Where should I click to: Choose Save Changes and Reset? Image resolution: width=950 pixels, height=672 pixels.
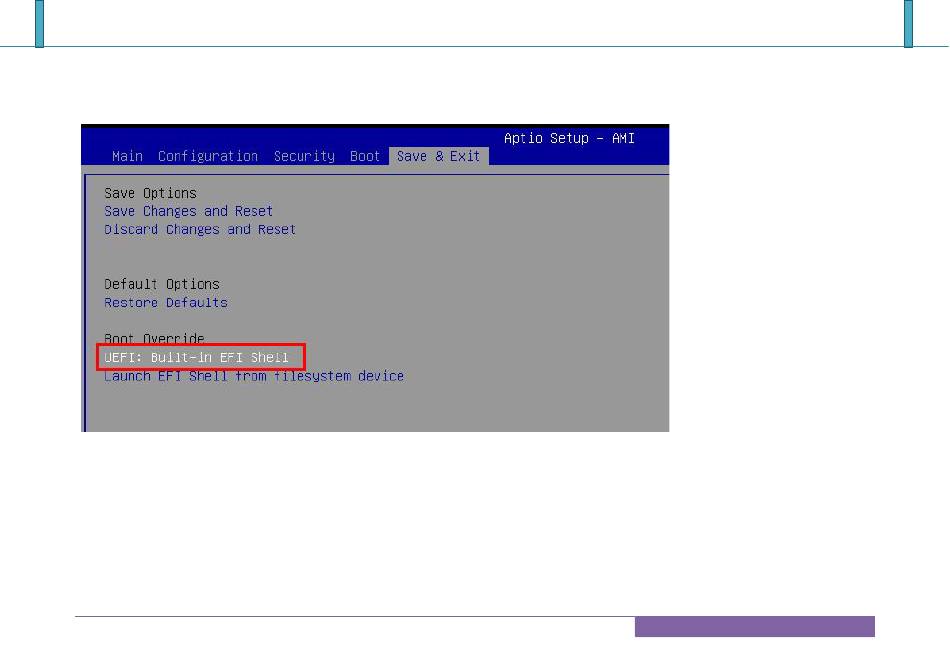tap(188, 211)
